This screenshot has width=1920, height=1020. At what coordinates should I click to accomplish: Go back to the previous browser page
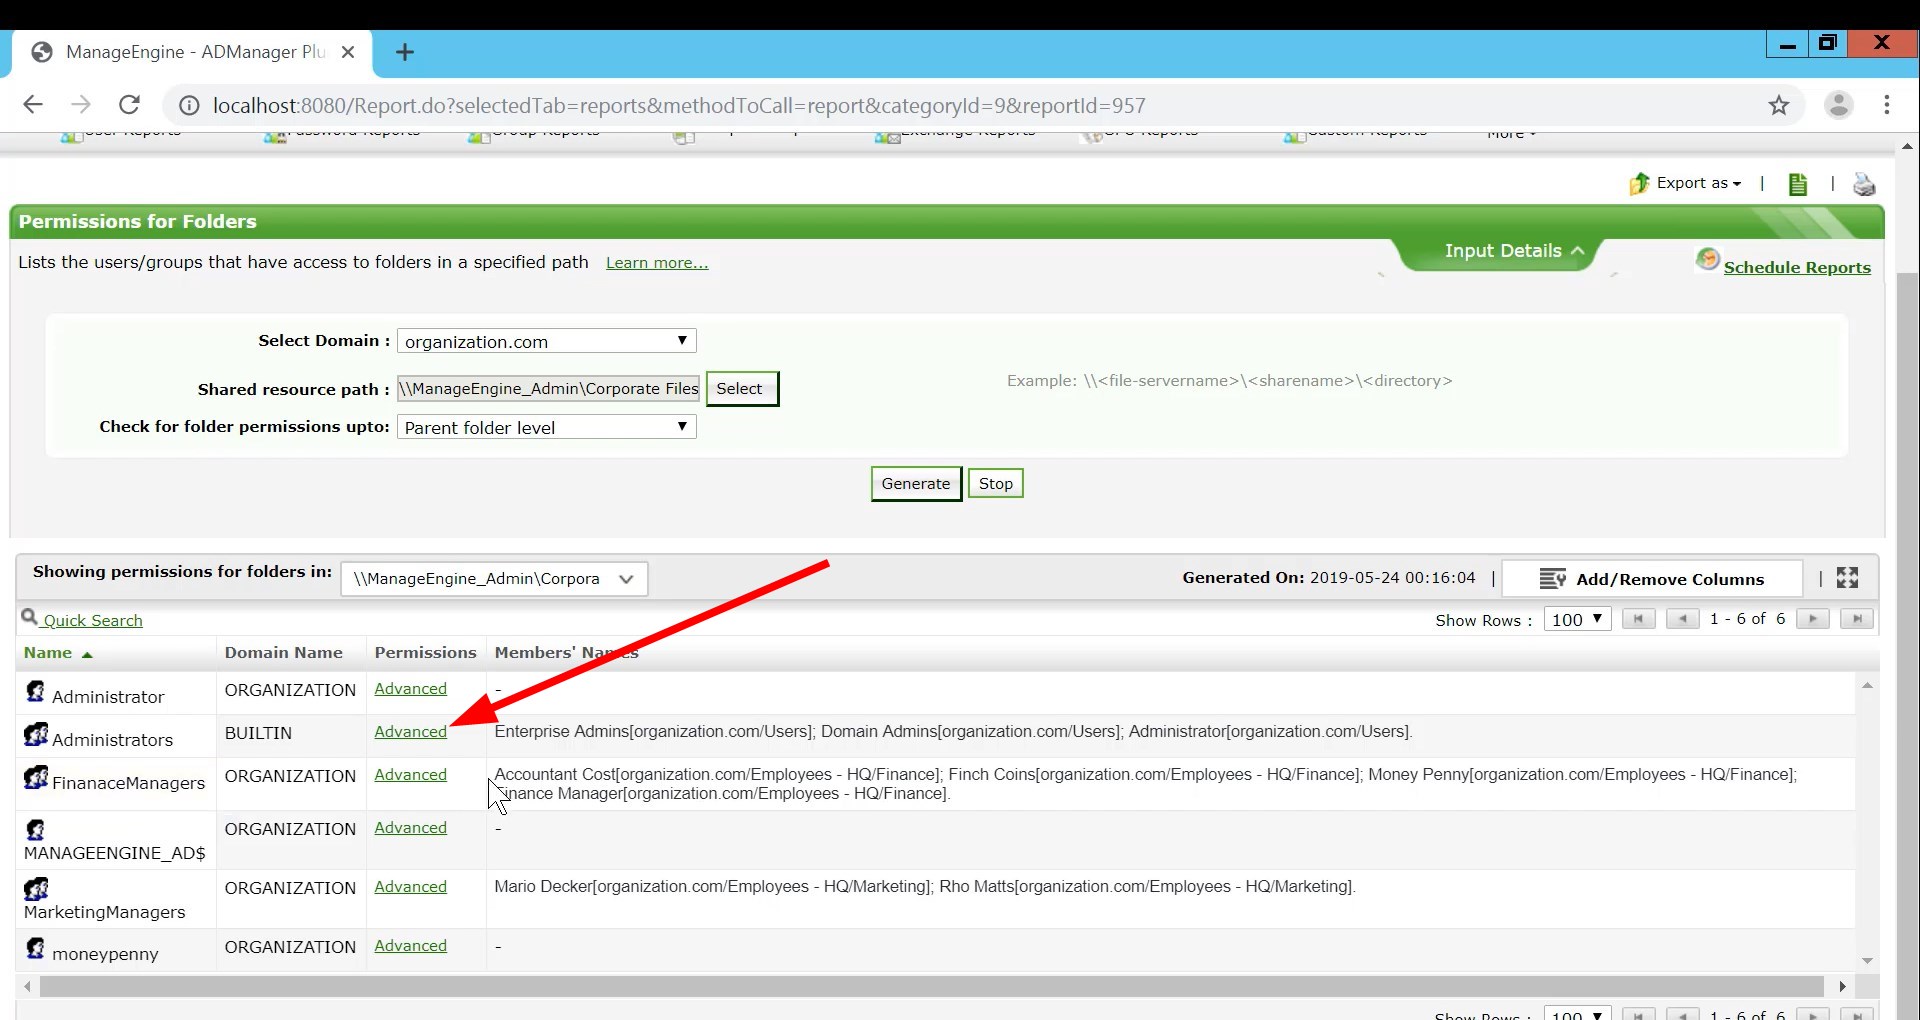pos(33,105)
